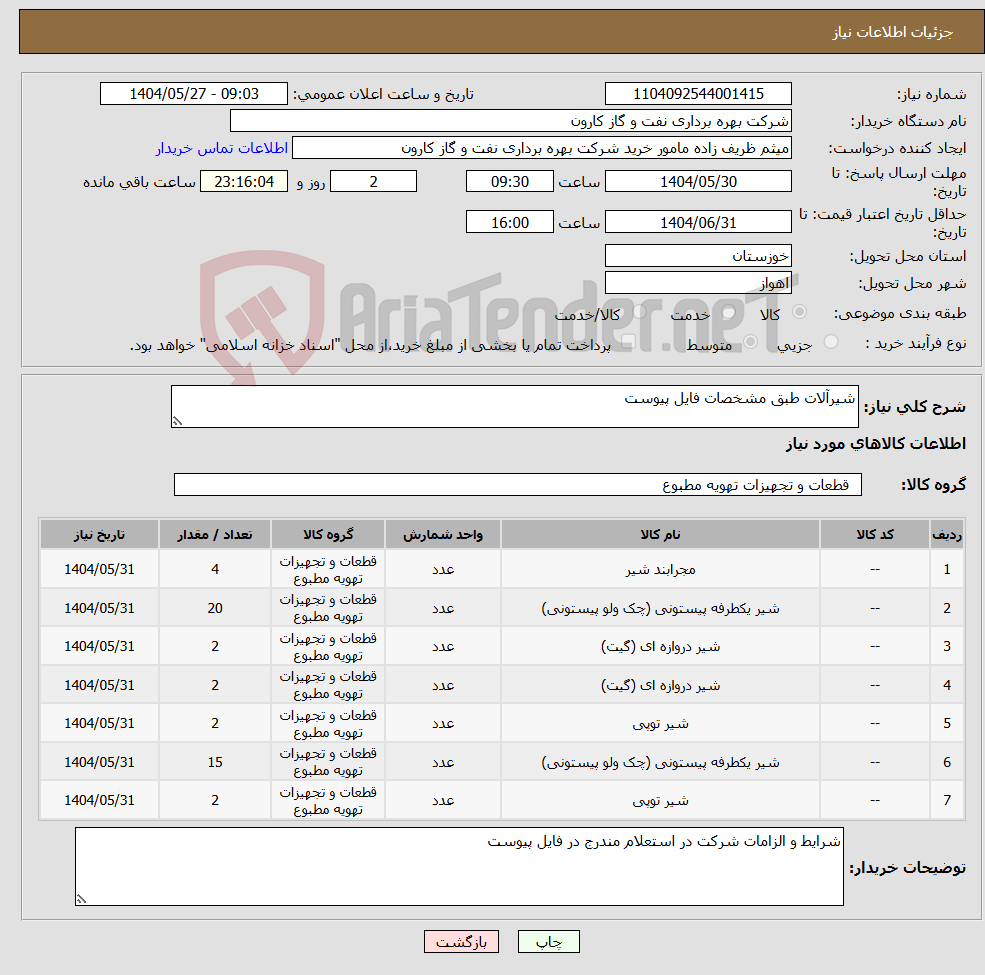Click the بازگشت button
The image size is (985, 975).
point(461,941)
